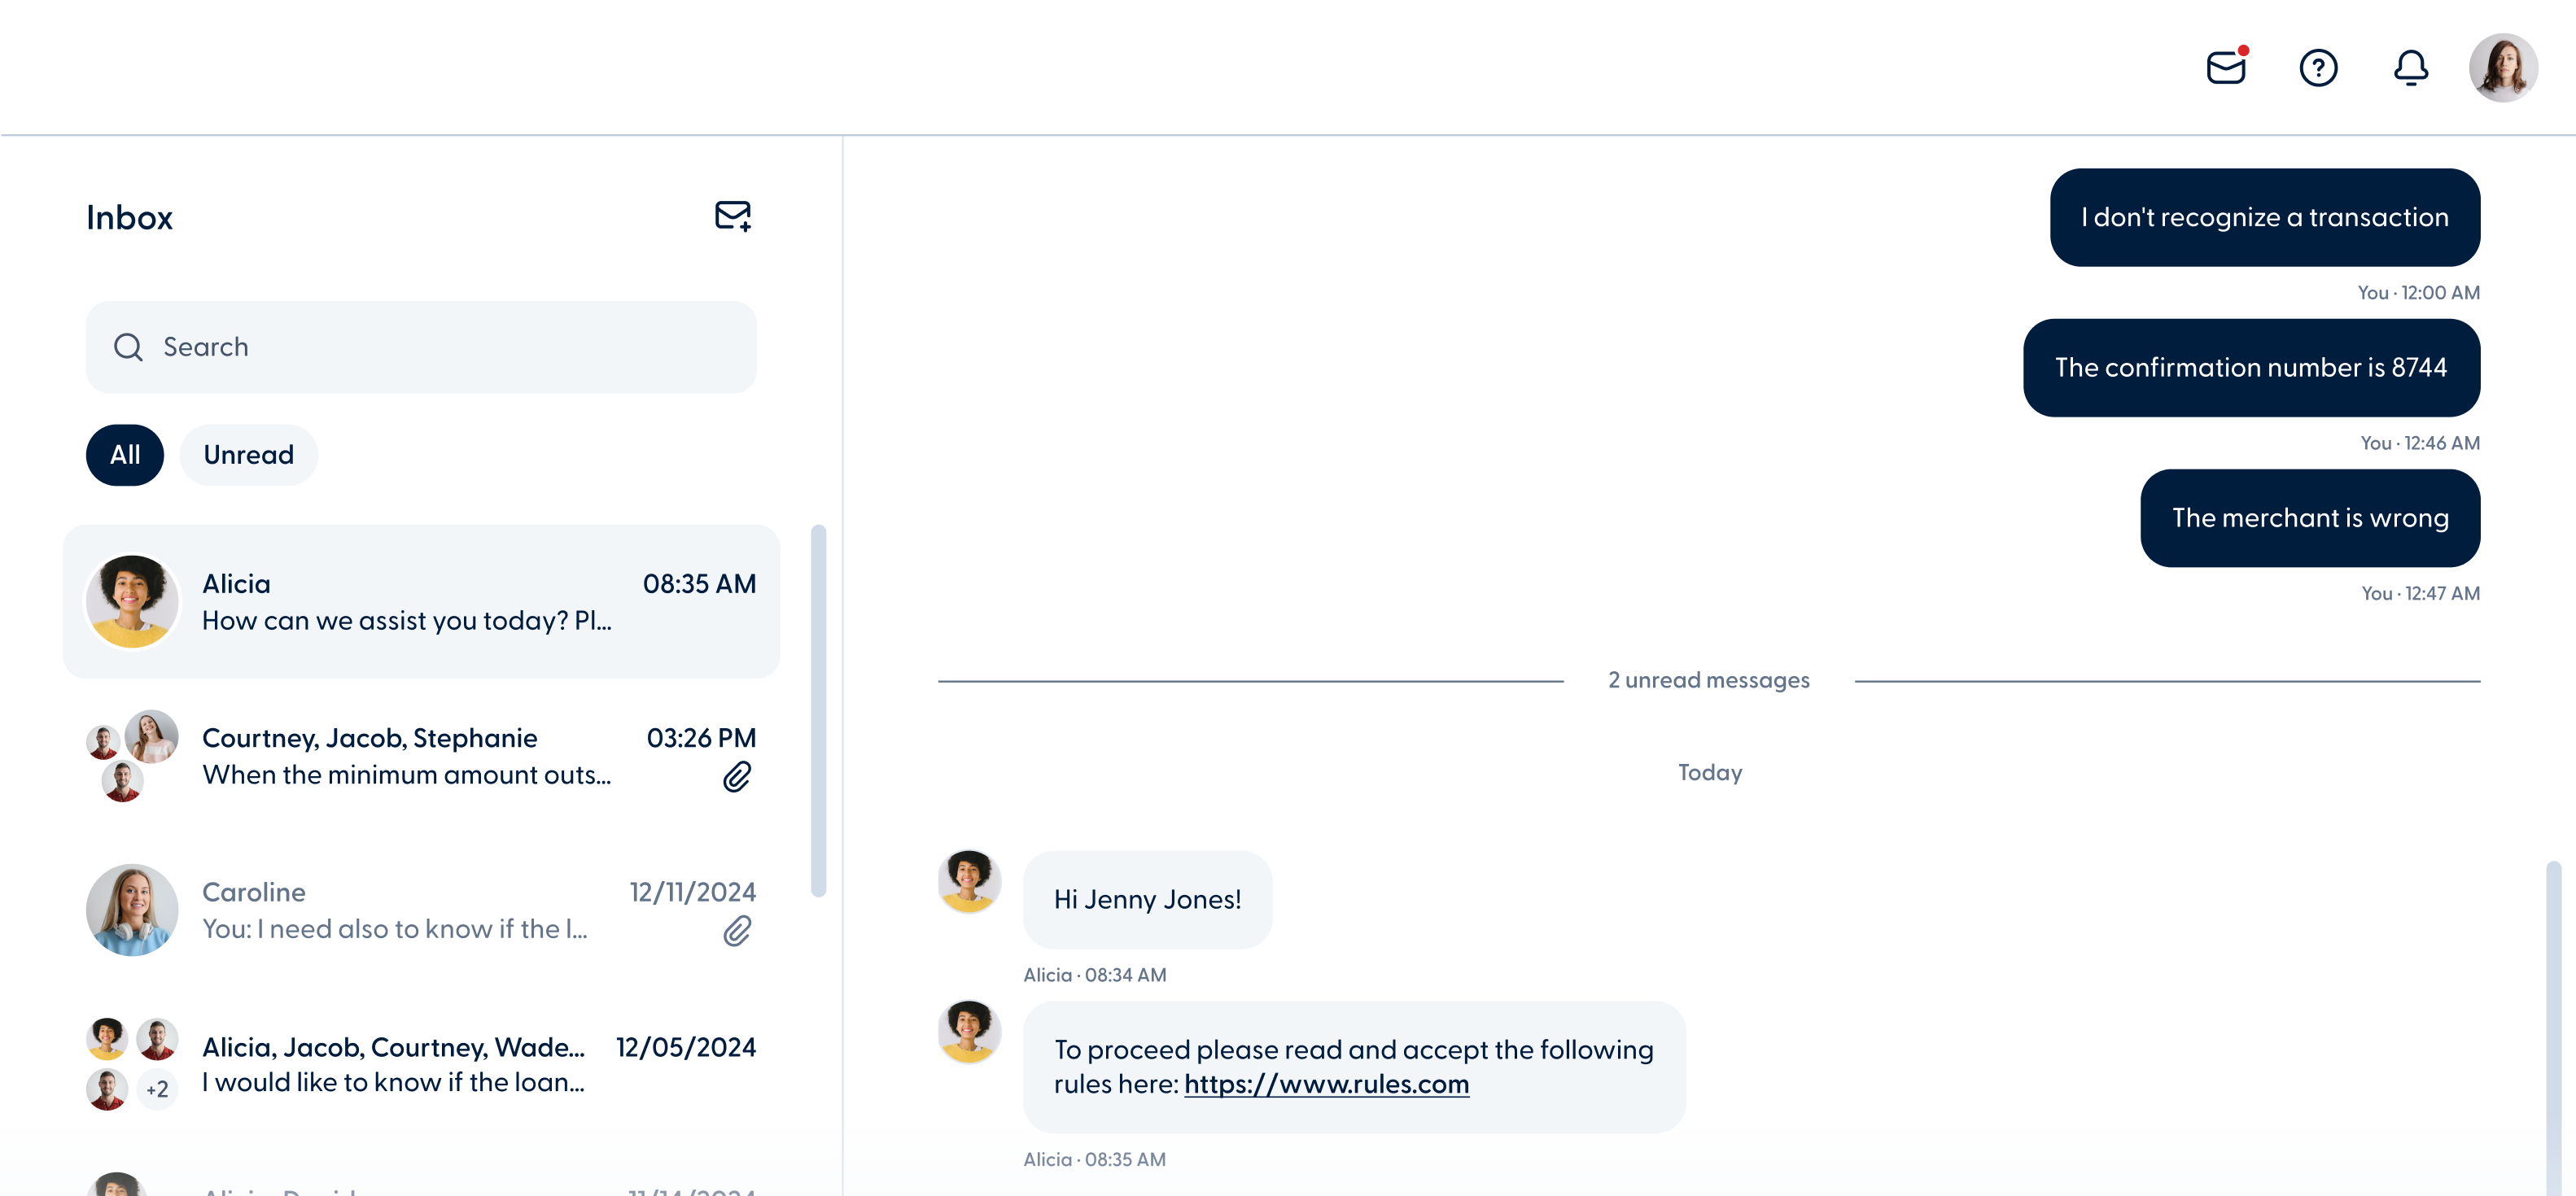Click Caroline's avatar in the inbox list
The height and width of the screenshot is (1196, 2576).
[132, 910]
